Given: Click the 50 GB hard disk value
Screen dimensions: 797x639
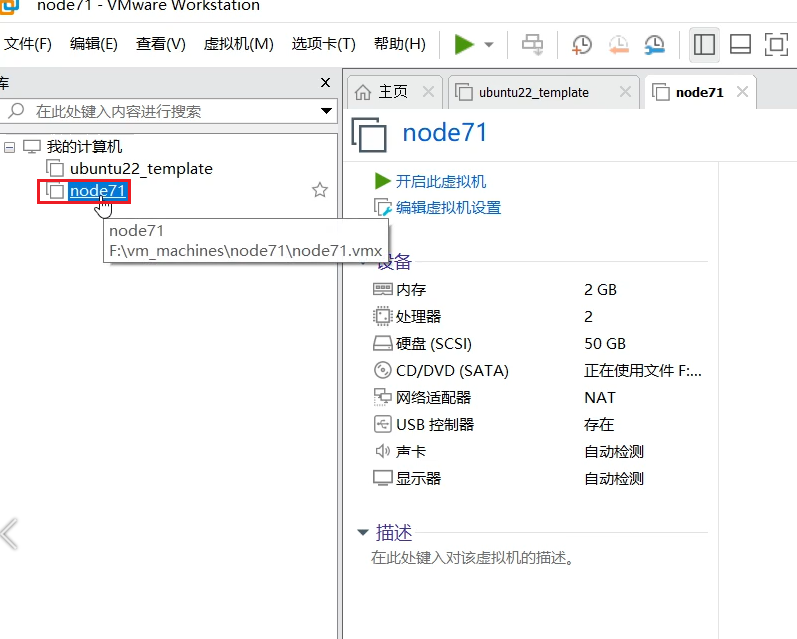Looking at the screenshot, I should 605,344.
